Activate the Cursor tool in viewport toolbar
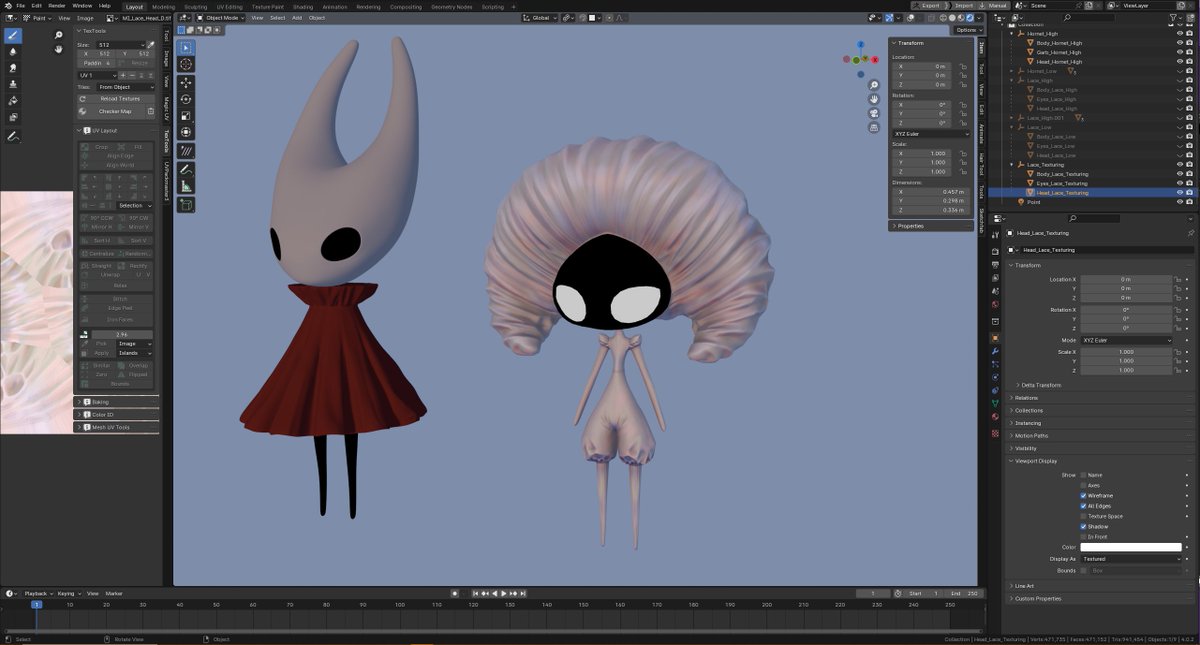The image size is (1200, 645). coord(186,64)
